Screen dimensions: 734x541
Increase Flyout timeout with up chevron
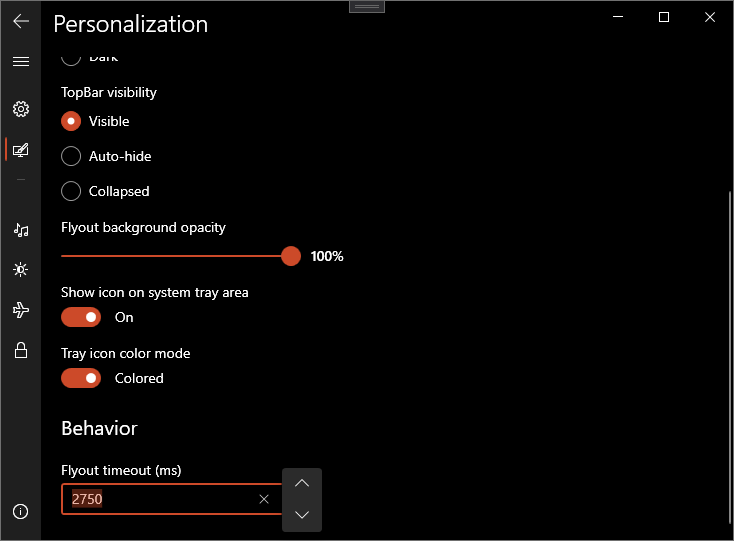[x=302, y=483]
